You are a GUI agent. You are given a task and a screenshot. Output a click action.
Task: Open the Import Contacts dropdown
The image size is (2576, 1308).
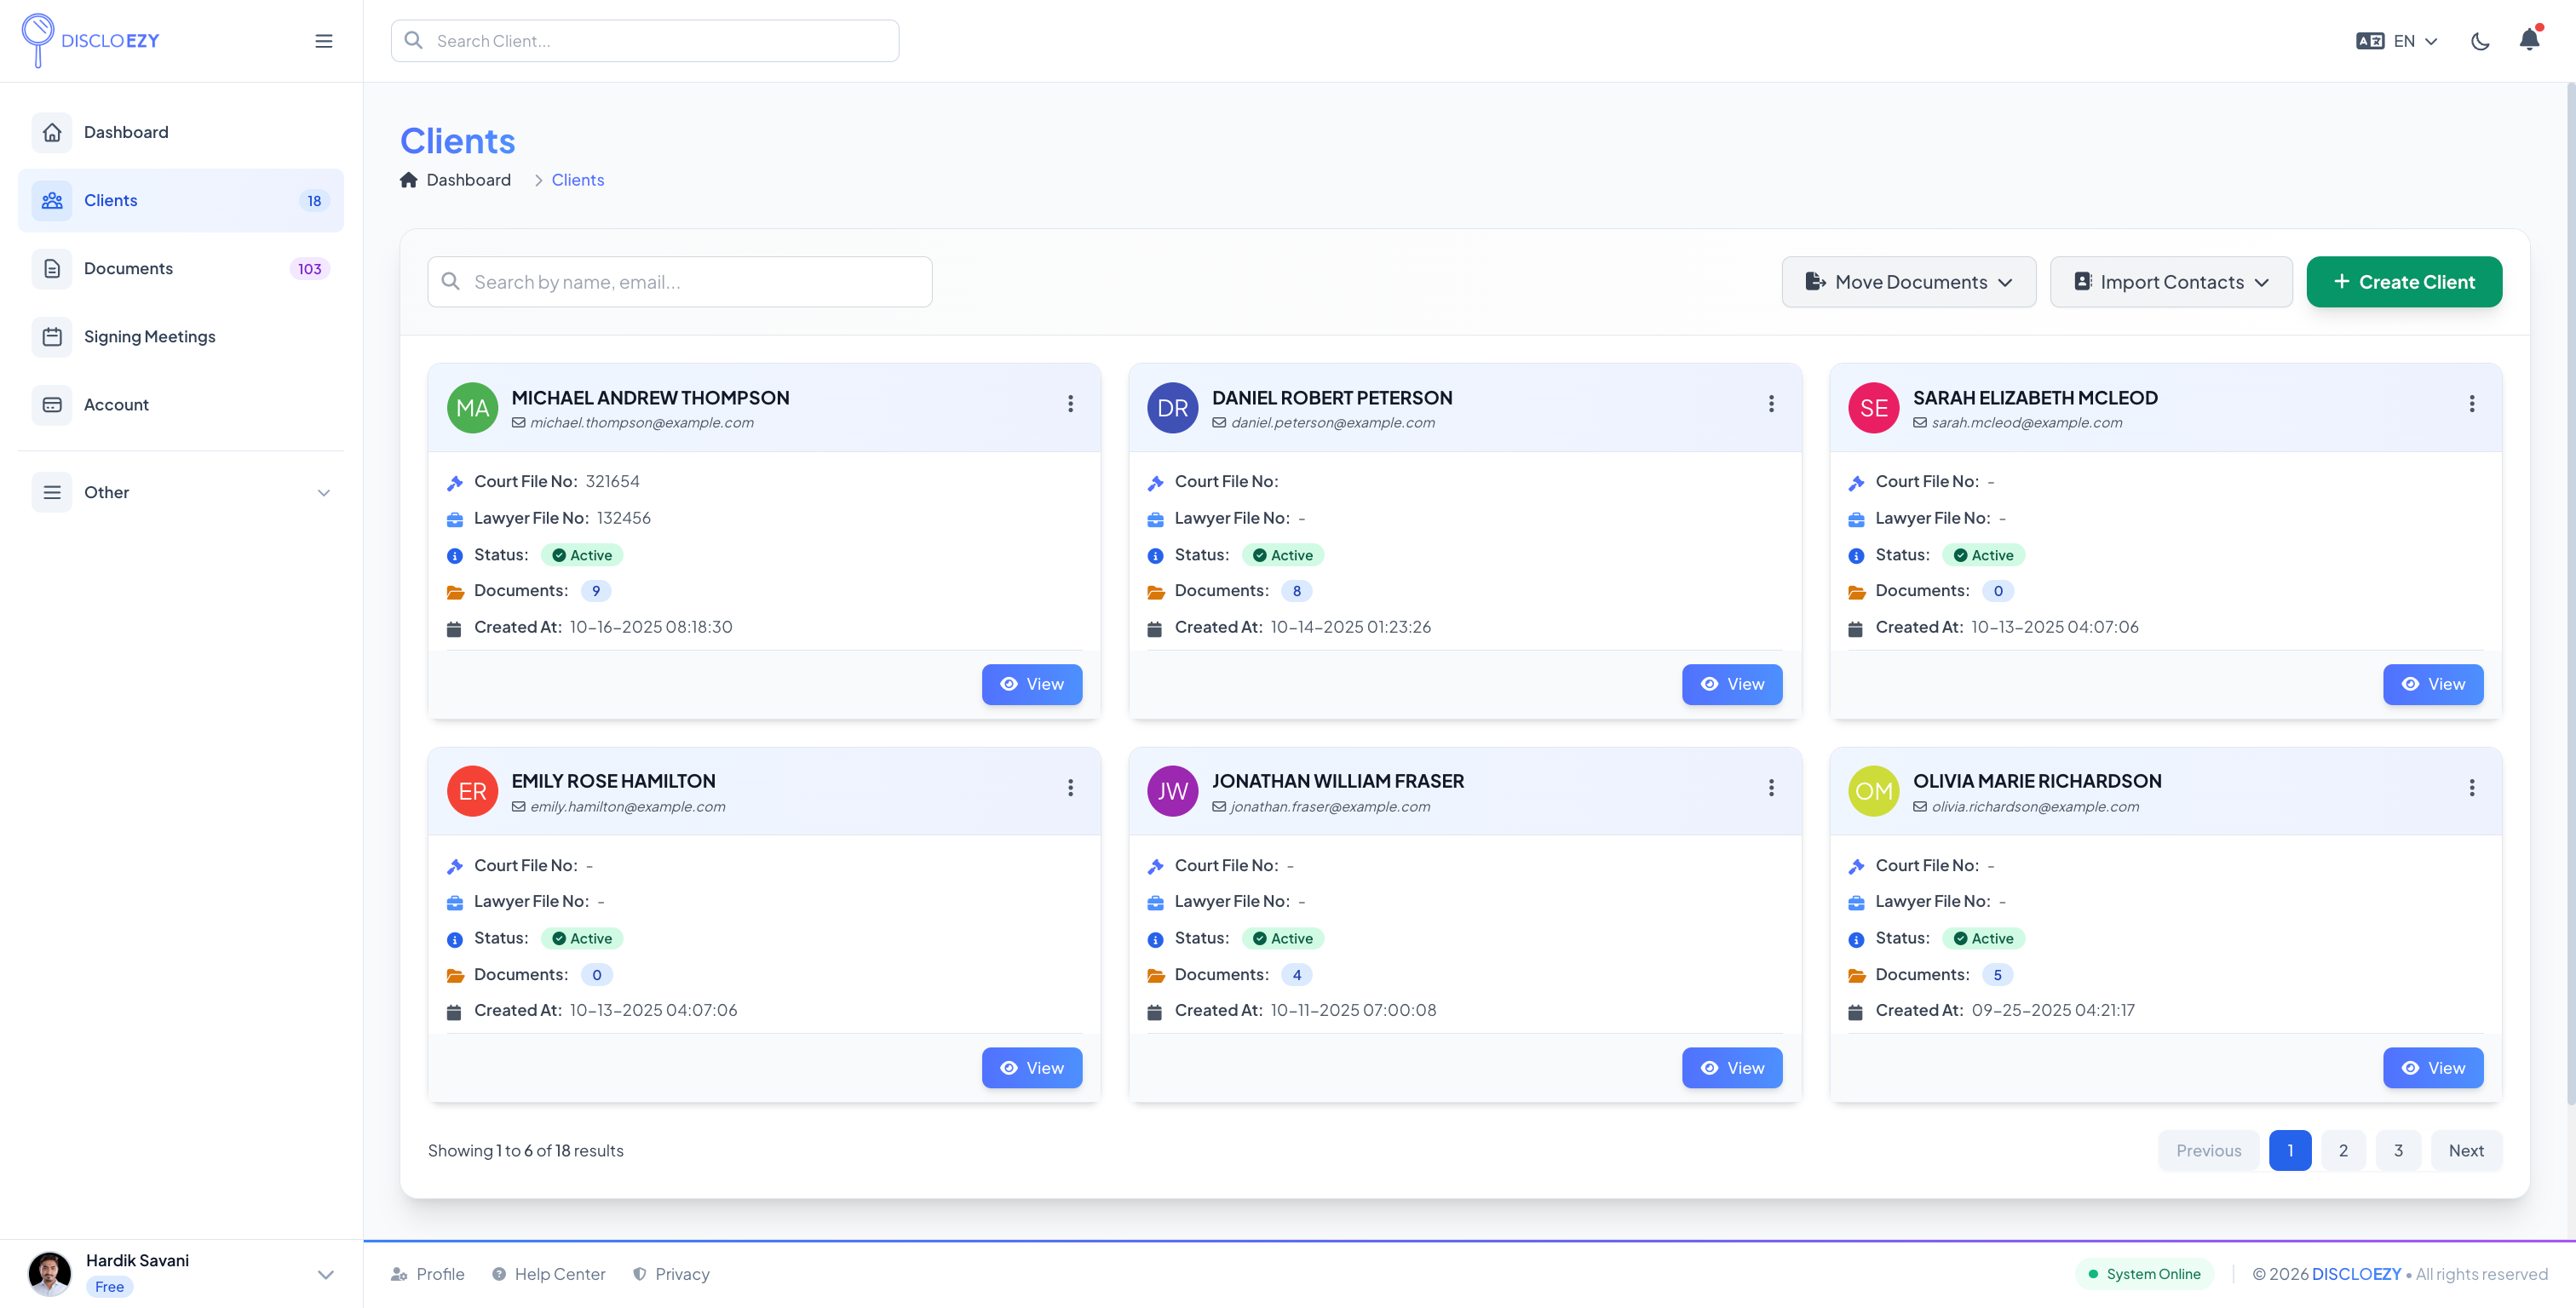(x=2170, y=282)
